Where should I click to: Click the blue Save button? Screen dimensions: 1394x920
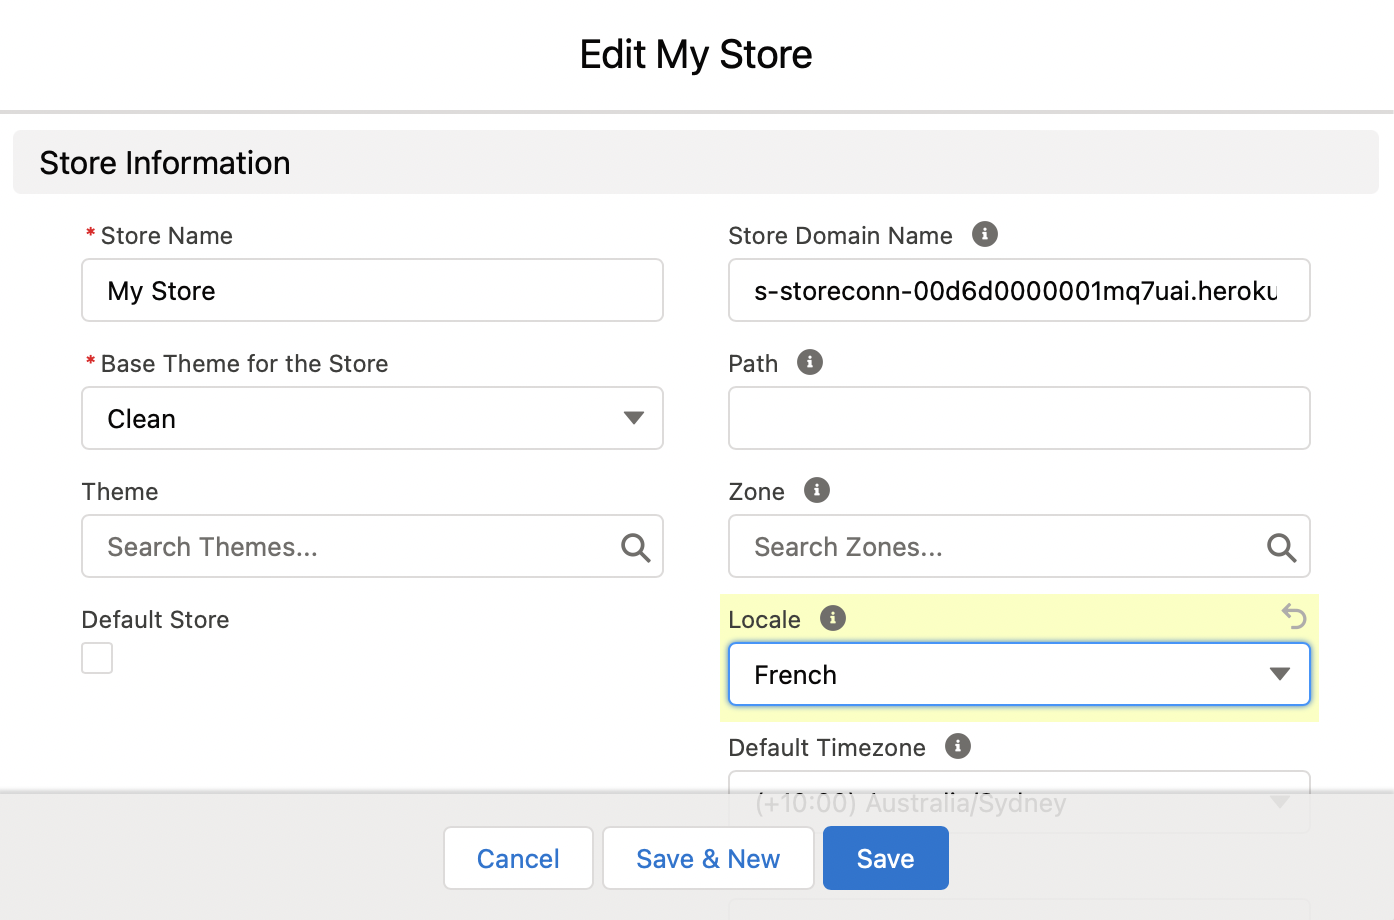click(885, 858)
